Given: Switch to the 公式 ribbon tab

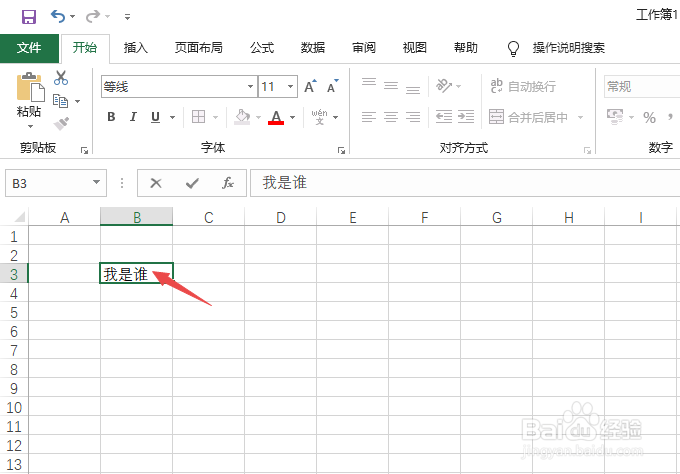Looking at the screenshot, I should click(x=262, y=48).
